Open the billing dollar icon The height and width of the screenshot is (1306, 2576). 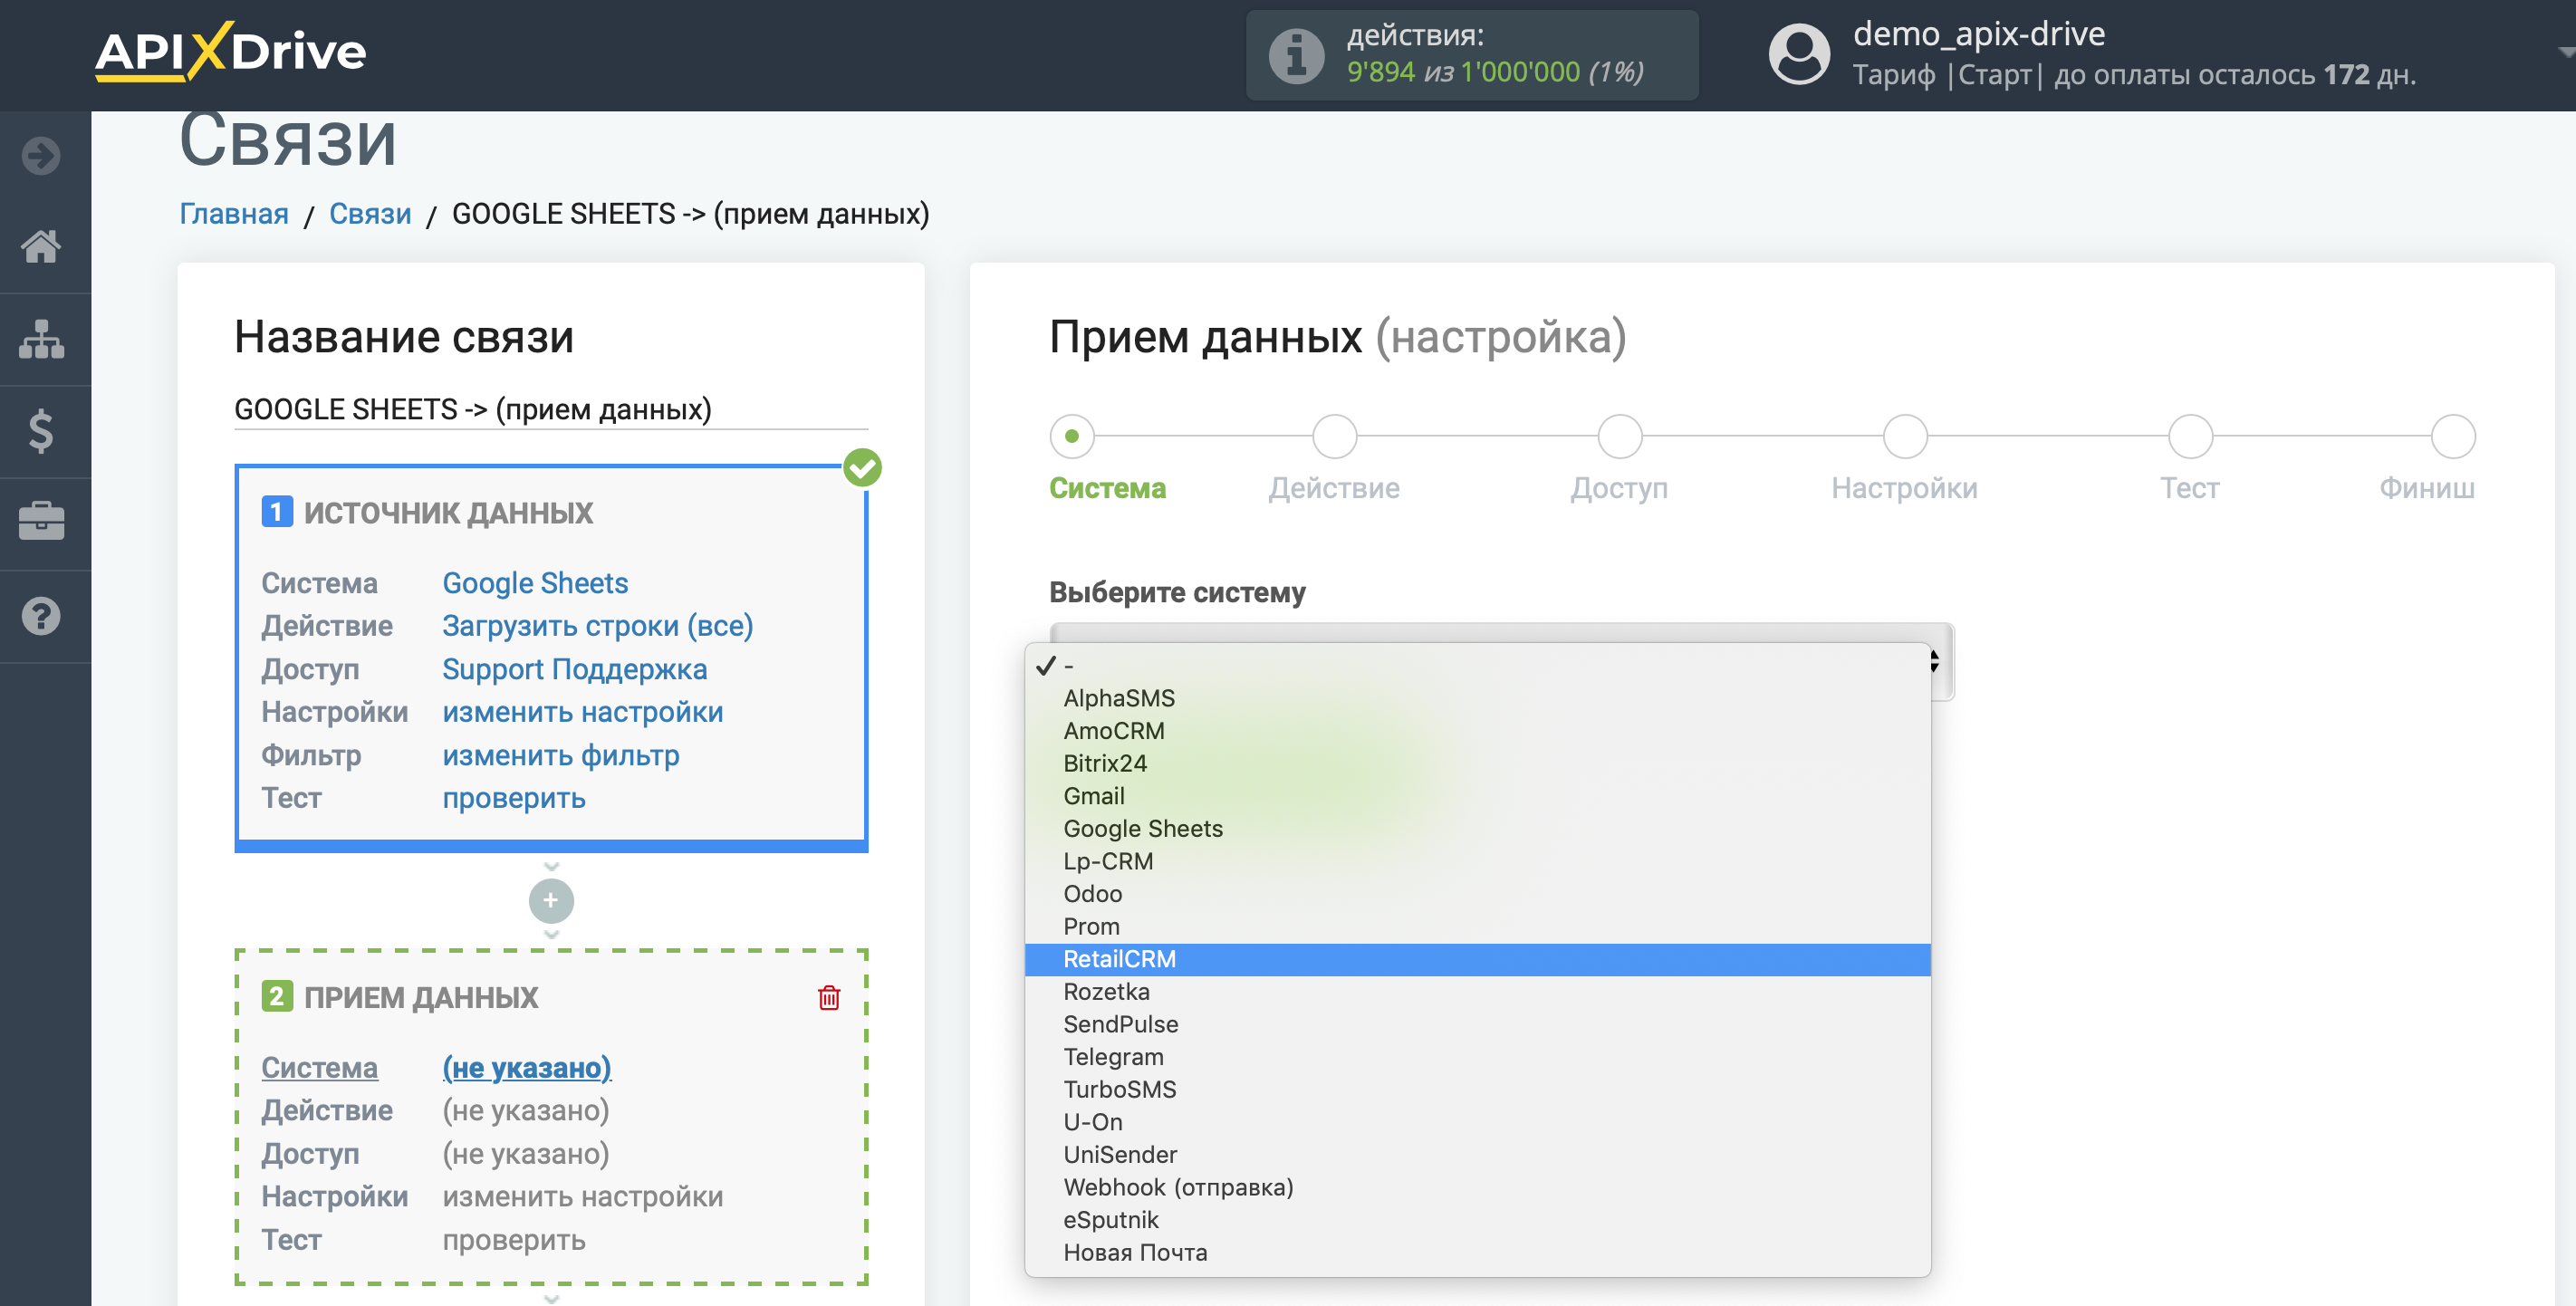click(41, 431)
